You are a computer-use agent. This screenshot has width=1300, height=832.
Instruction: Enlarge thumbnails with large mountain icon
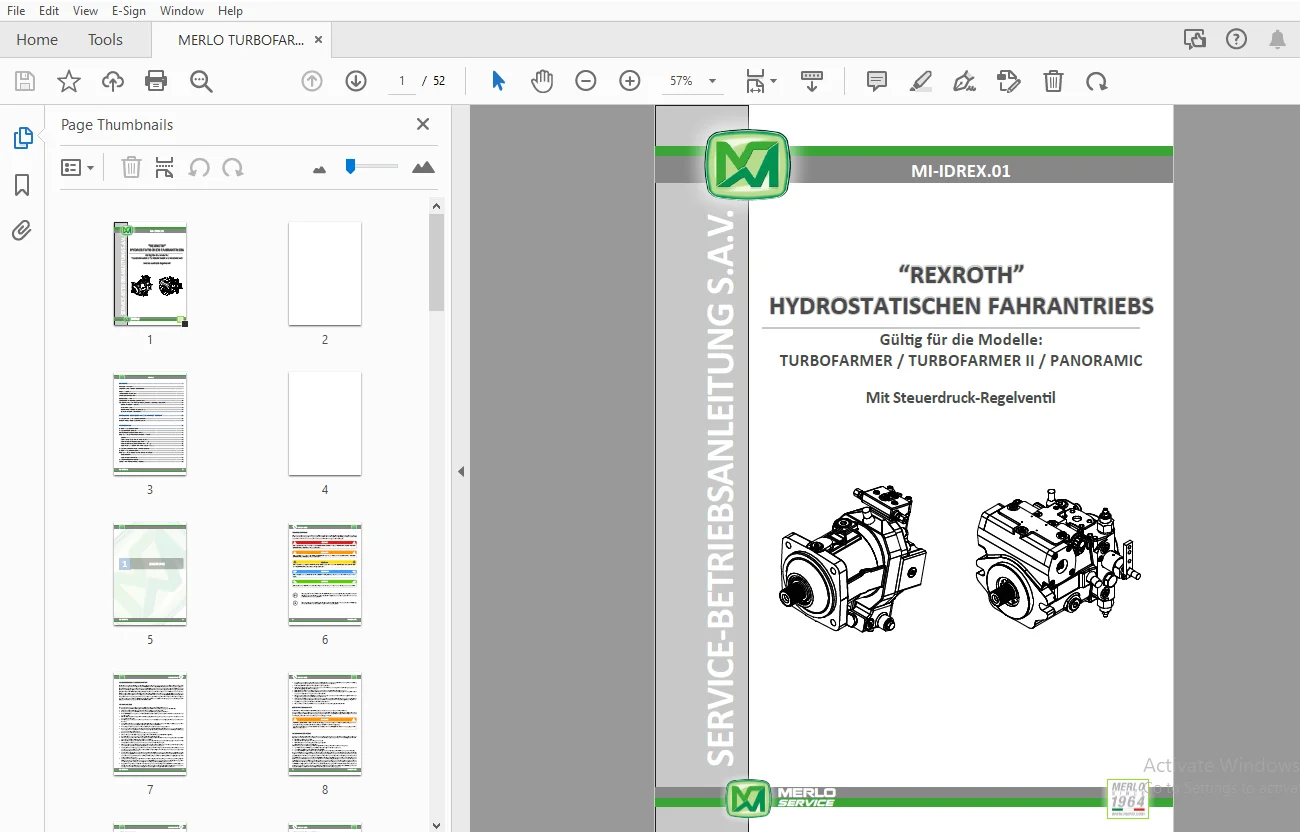(x=423, y=167)
